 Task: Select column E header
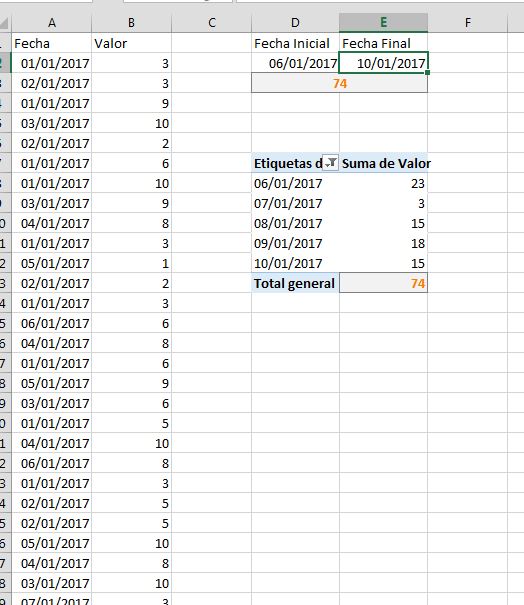(383, 23)
